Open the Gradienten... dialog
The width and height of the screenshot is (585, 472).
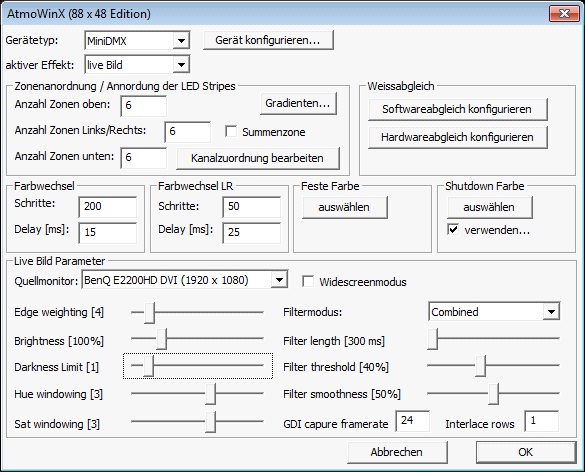298,103
